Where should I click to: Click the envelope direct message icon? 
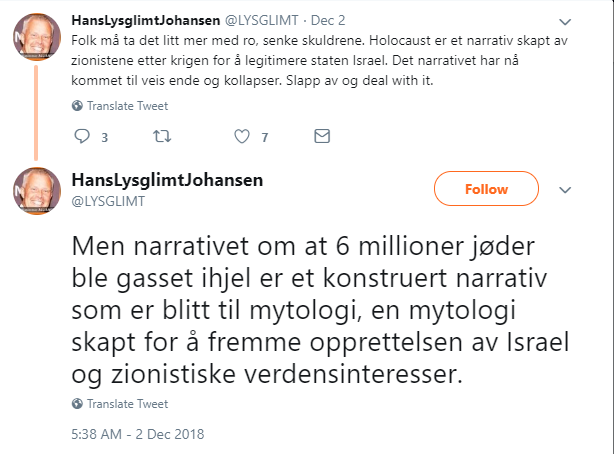click(322, 136)
